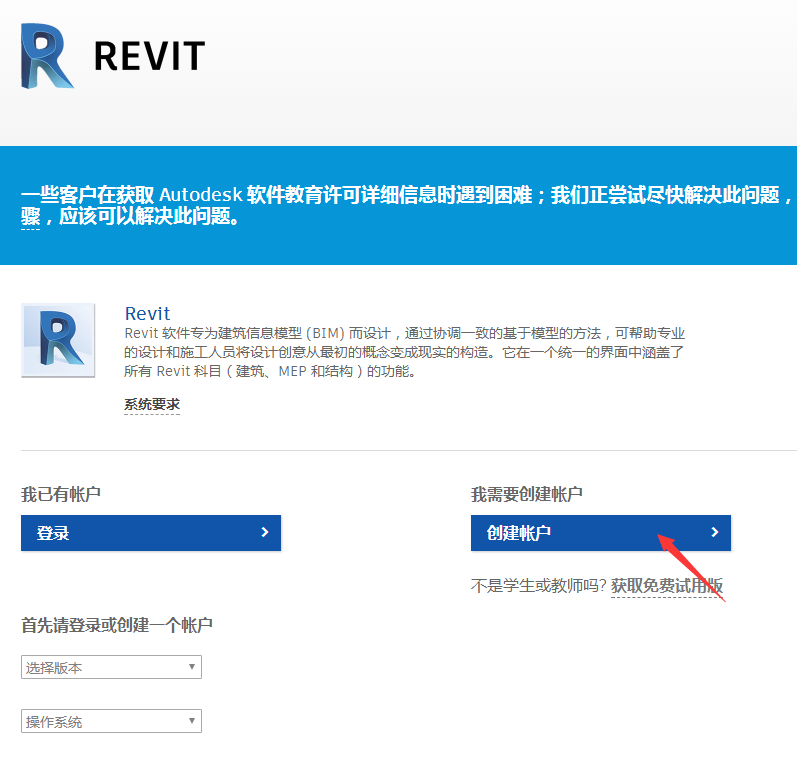Click the Revit product thumbnail image
Viewport: 797px width, 758px height.
(58, 340)
